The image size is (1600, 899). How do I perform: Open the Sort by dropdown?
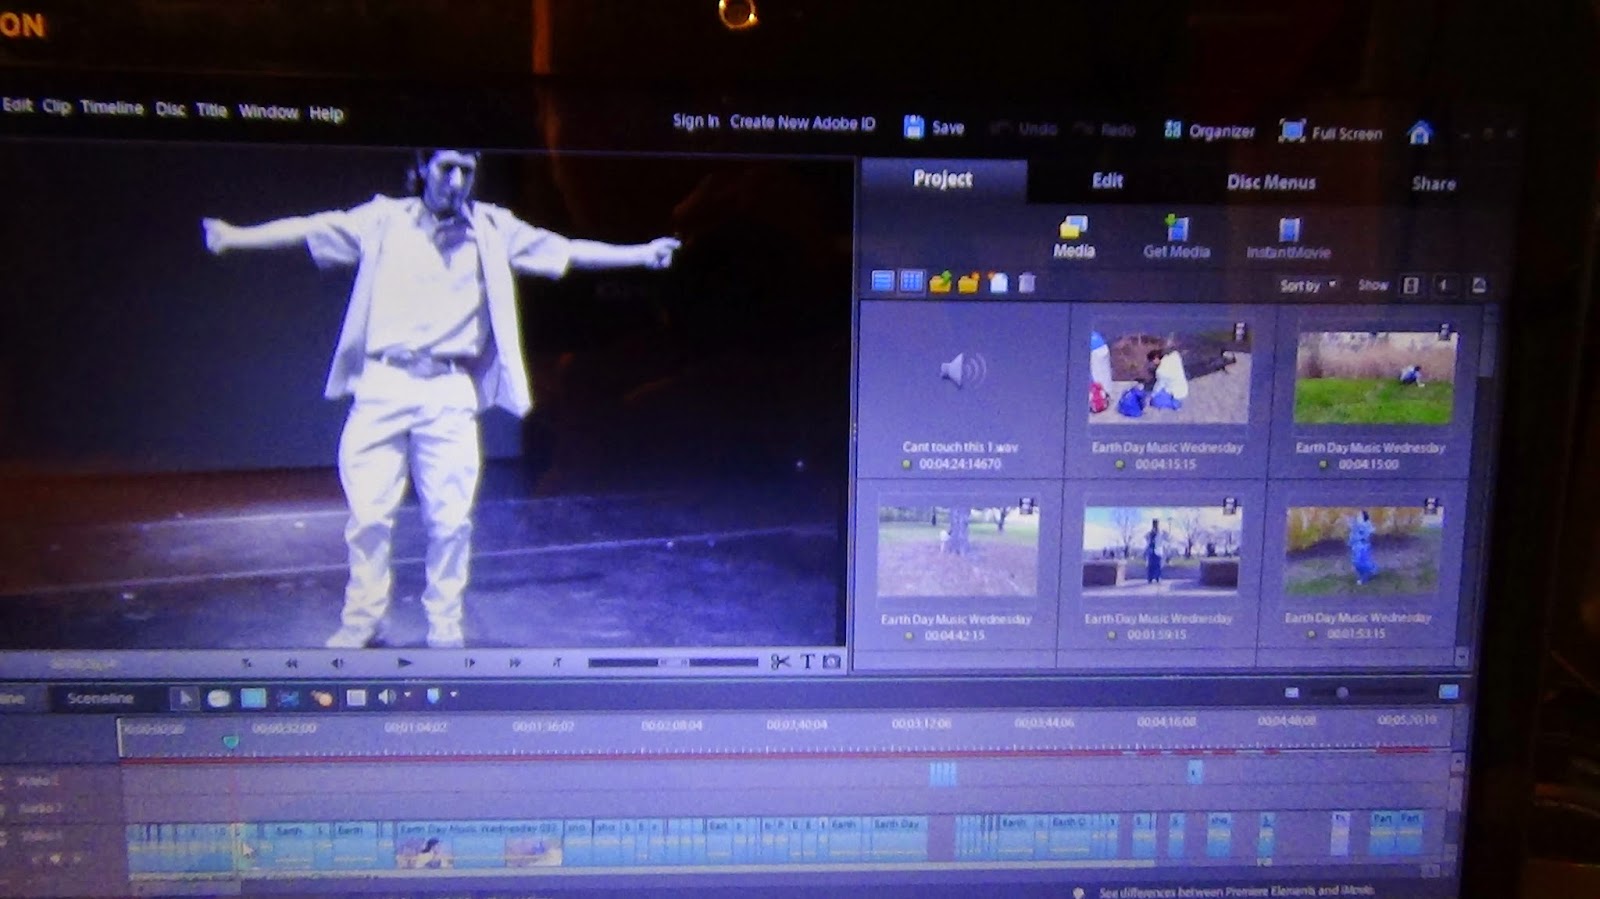(x=1308, y=286)
